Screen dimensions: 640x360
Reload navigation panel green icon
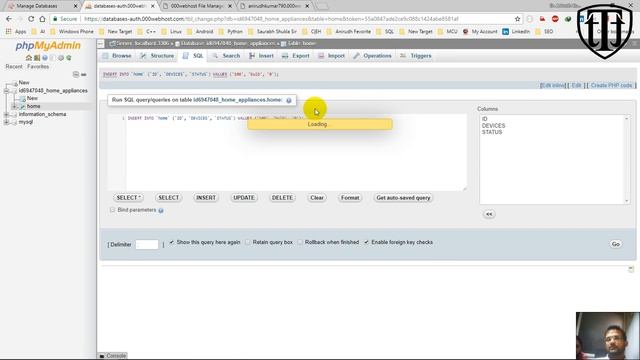tap(69, 58)
